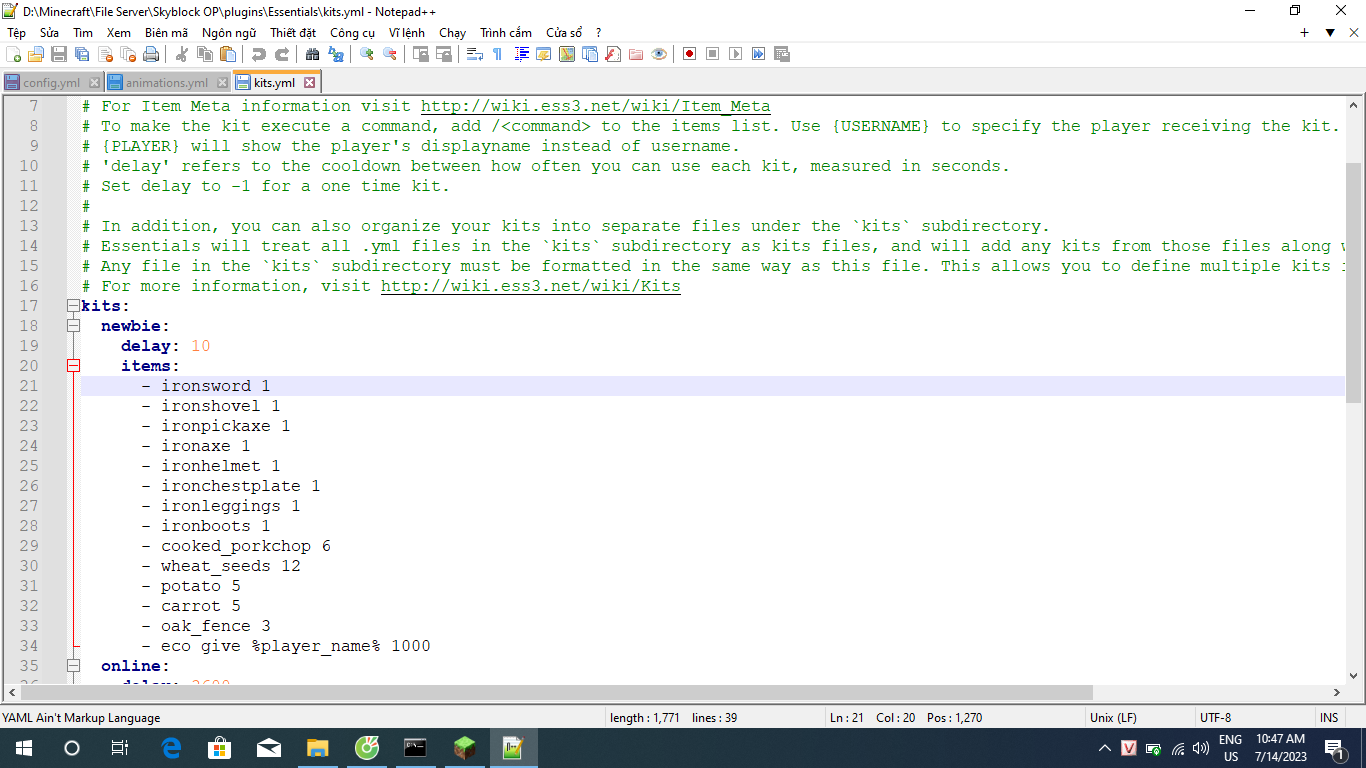Screen dimensions: 1366x768
Task: Collapse the newbie: fold marker
Action: 73,326
